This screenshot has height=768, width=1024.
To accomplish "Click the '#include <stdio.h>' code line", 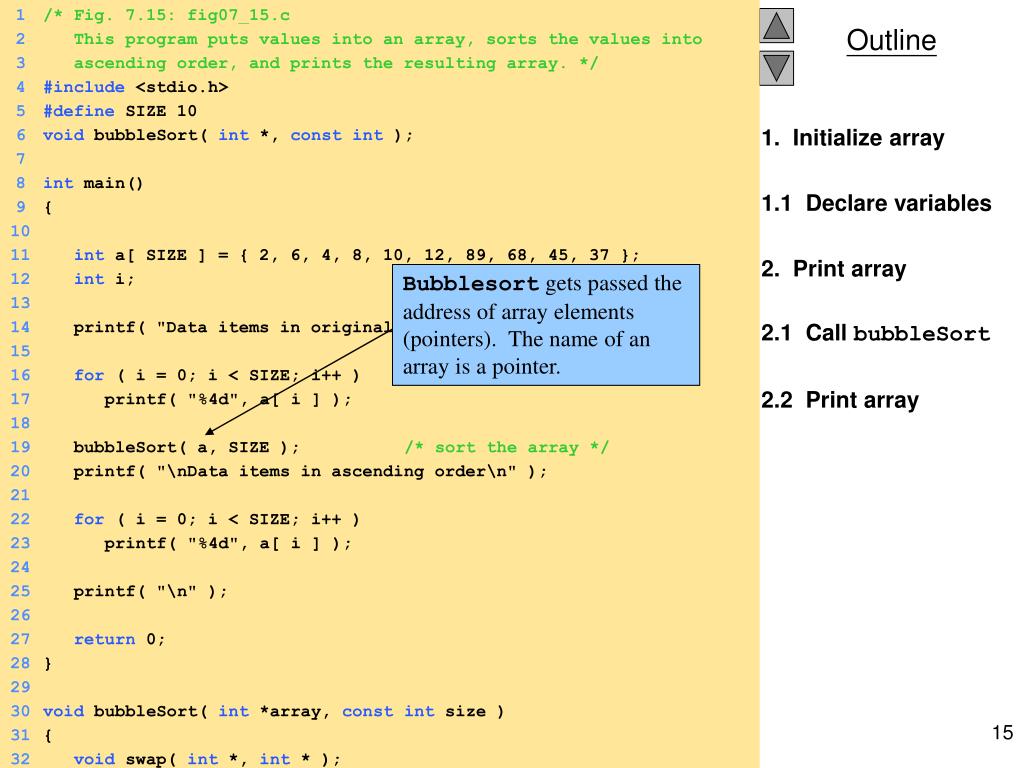I will click(x=136, y=87).
